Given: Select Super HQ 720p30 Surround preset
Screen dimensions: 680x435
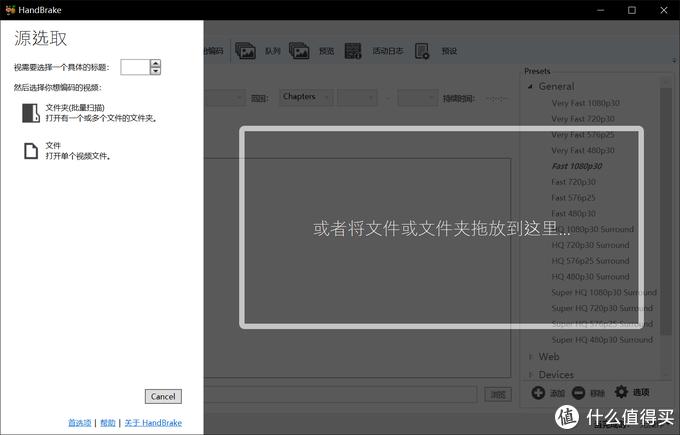Looking at the screenshot, I should pos(602,308).
